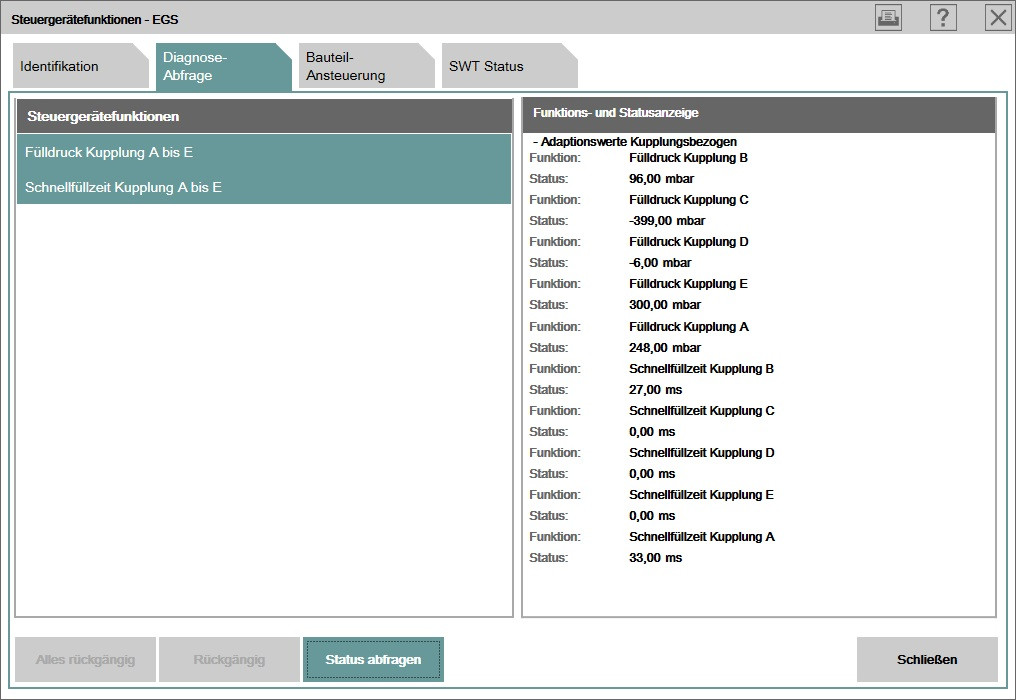The width and height of the screenshot is (1016, 700).
Task: Click the Rückgängig button
Action: click(229, 659)
